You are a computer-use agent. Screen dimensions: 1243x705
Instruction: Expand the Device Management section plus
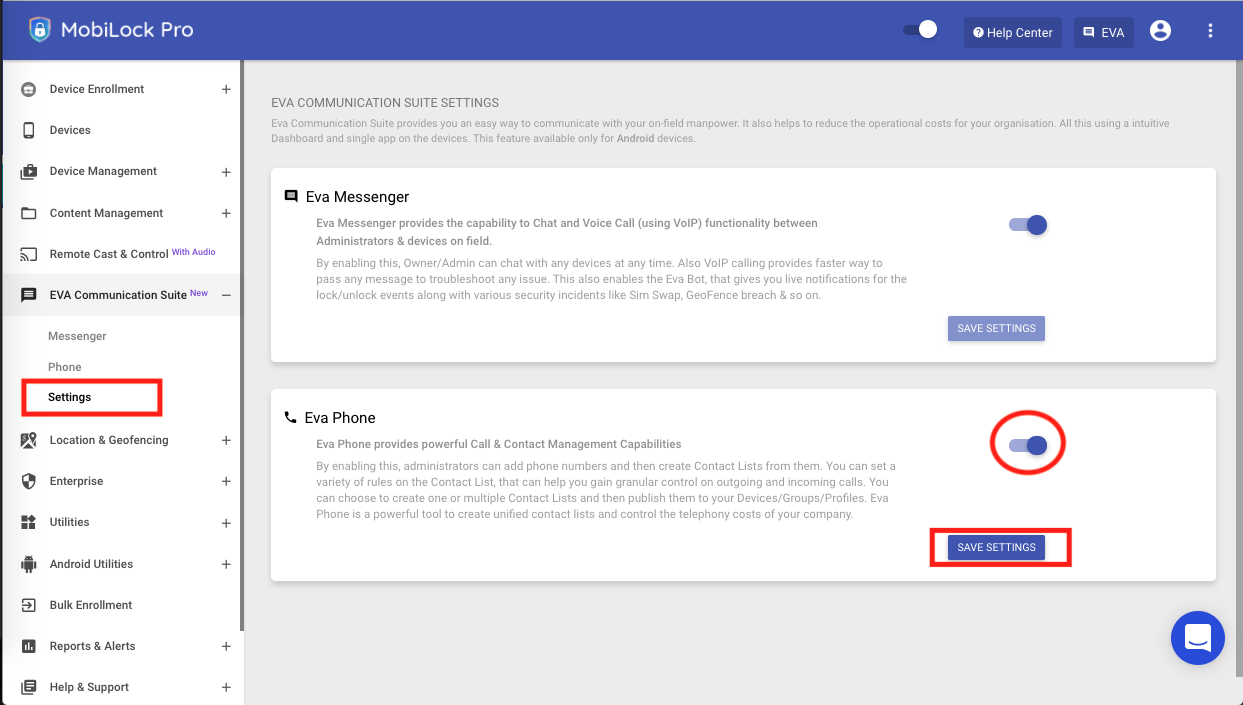coord(226,172)
